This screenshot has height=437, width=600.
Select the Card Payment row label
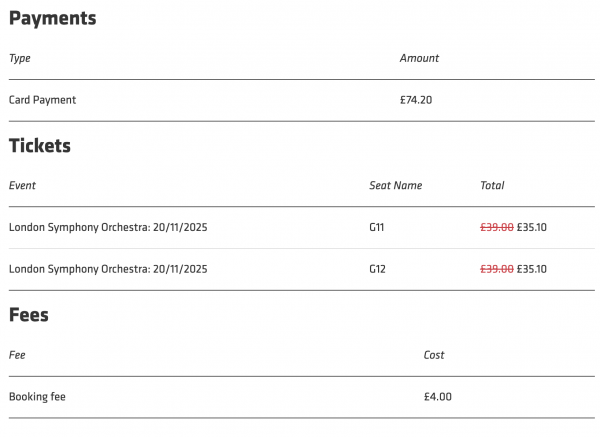pyautogui.click(x=42, y=100)
